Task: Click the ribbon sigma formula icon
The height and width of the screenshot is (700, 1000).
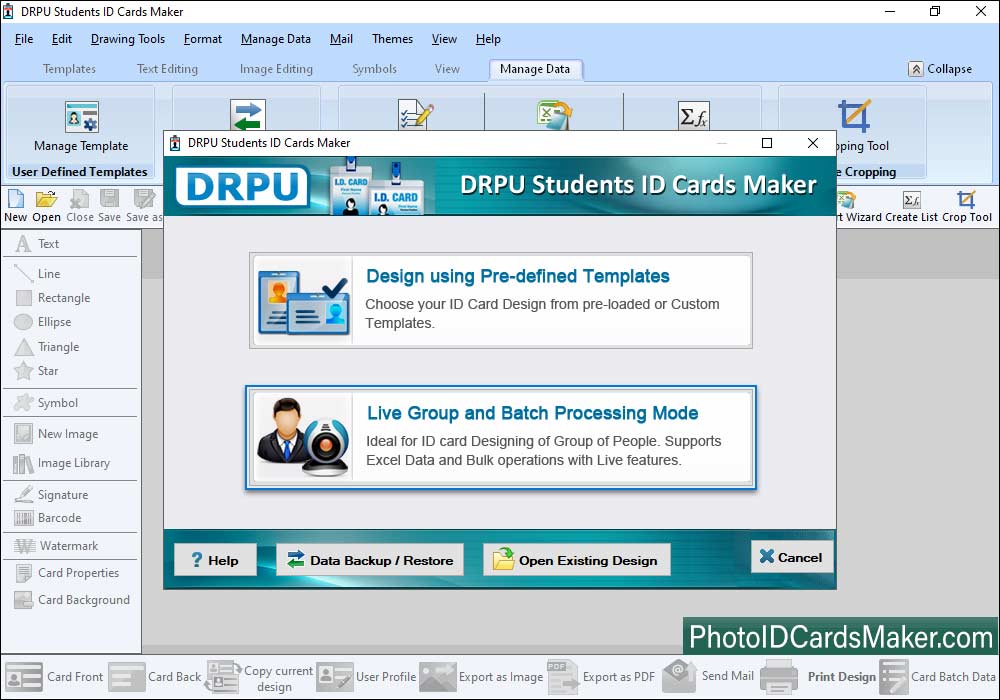Action: click(693, 116)
